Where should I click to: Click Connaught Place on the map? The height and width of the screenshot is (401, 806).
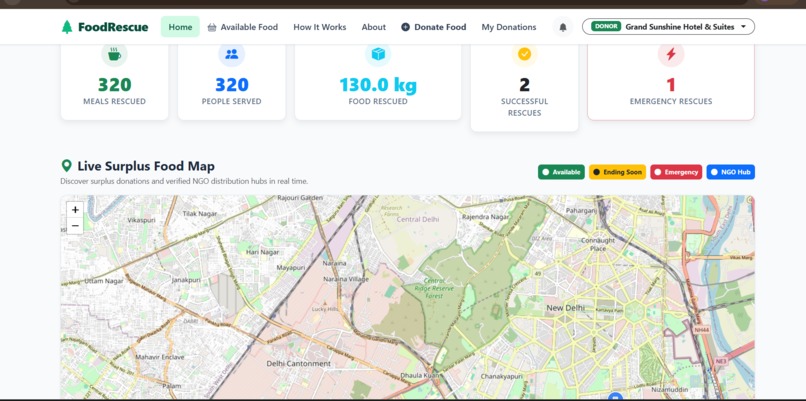point(598,244)
